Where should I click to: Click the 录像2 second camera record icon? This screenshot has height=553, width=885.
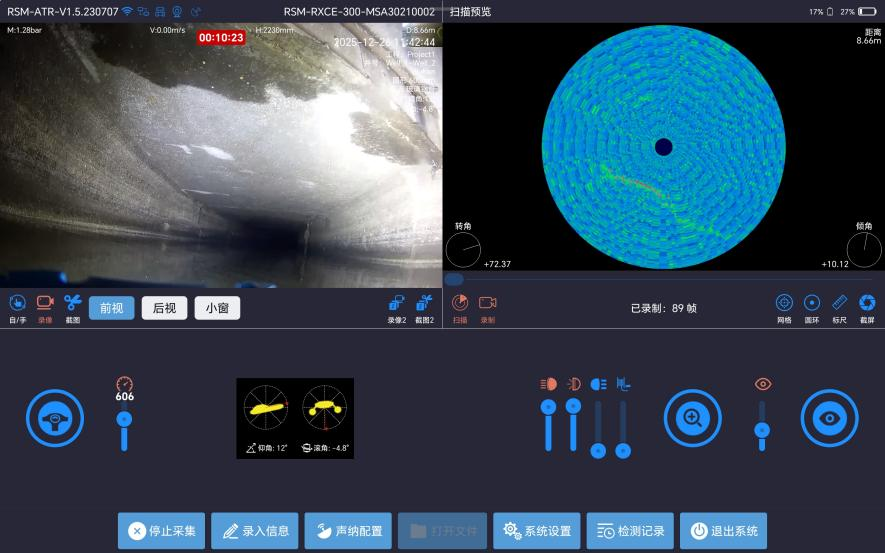tap(397, 303)
